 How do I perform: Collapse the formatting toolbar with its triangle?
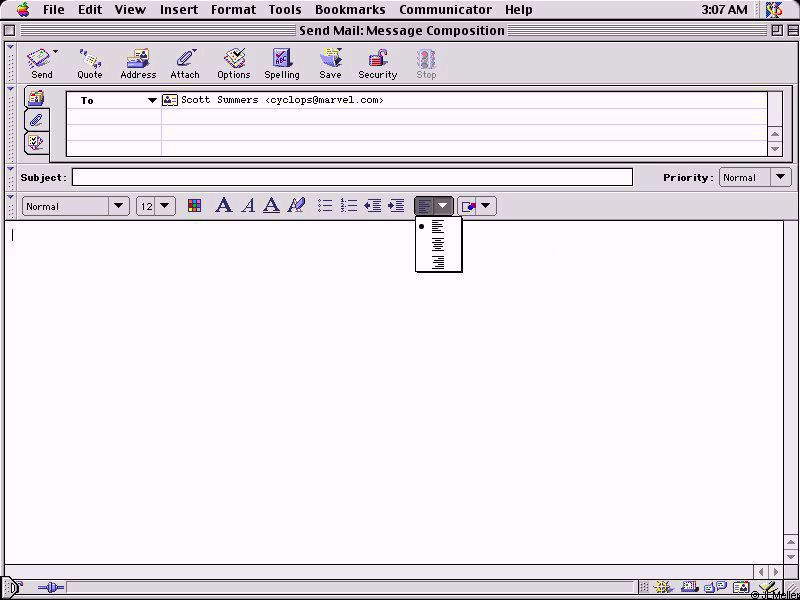click(11, 196)
